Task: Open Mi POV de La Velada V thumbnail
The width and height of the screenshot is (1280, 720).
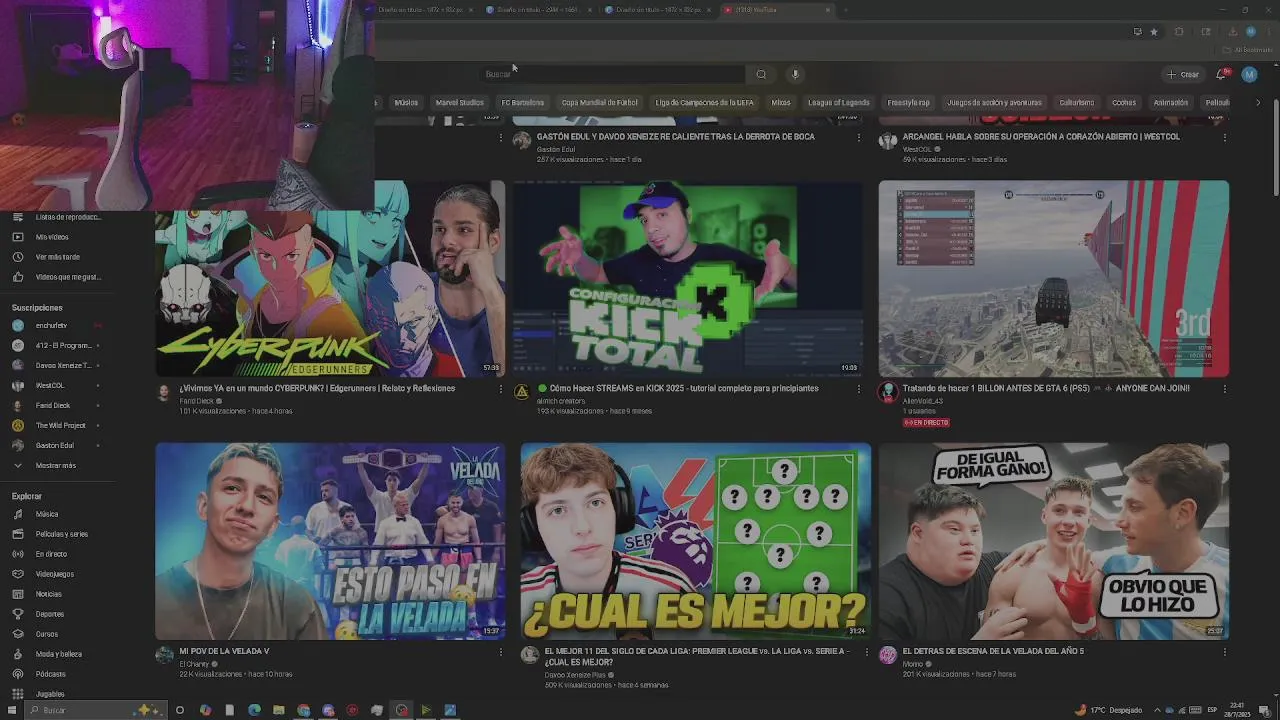Action: tap(330, 541)
